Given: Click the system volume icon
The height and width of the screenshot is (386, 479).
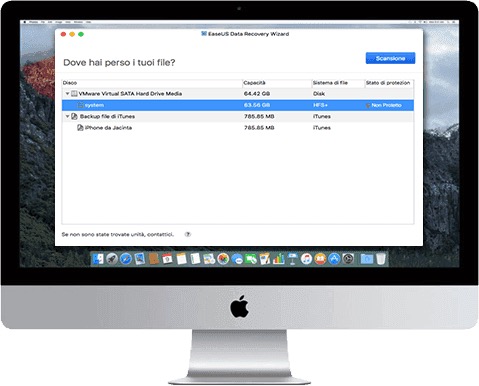Looking at the screenshot, I should (x=80, y=105).
